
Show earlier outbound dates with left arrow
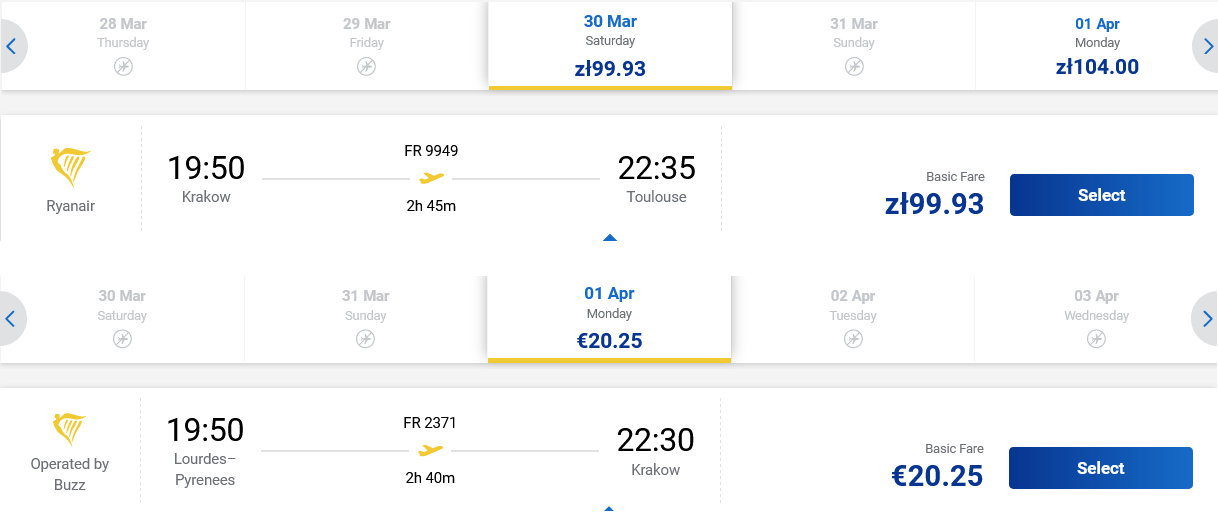click(11, 46)
